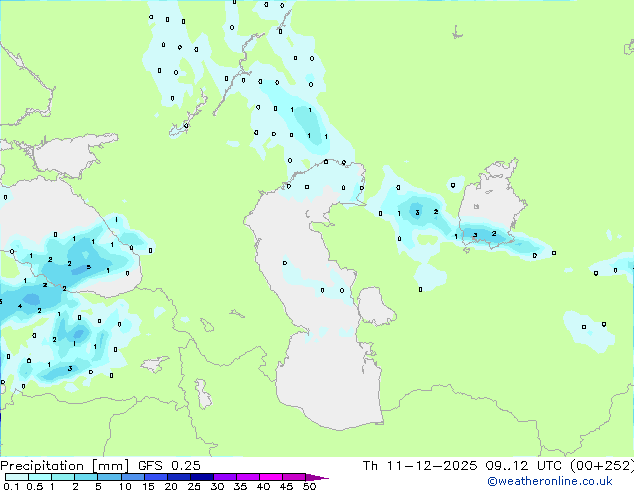This screenshot has height=490, width=634.
Task: Pick the 15–20 mm legend color swatch
Action: pos(155,477)
